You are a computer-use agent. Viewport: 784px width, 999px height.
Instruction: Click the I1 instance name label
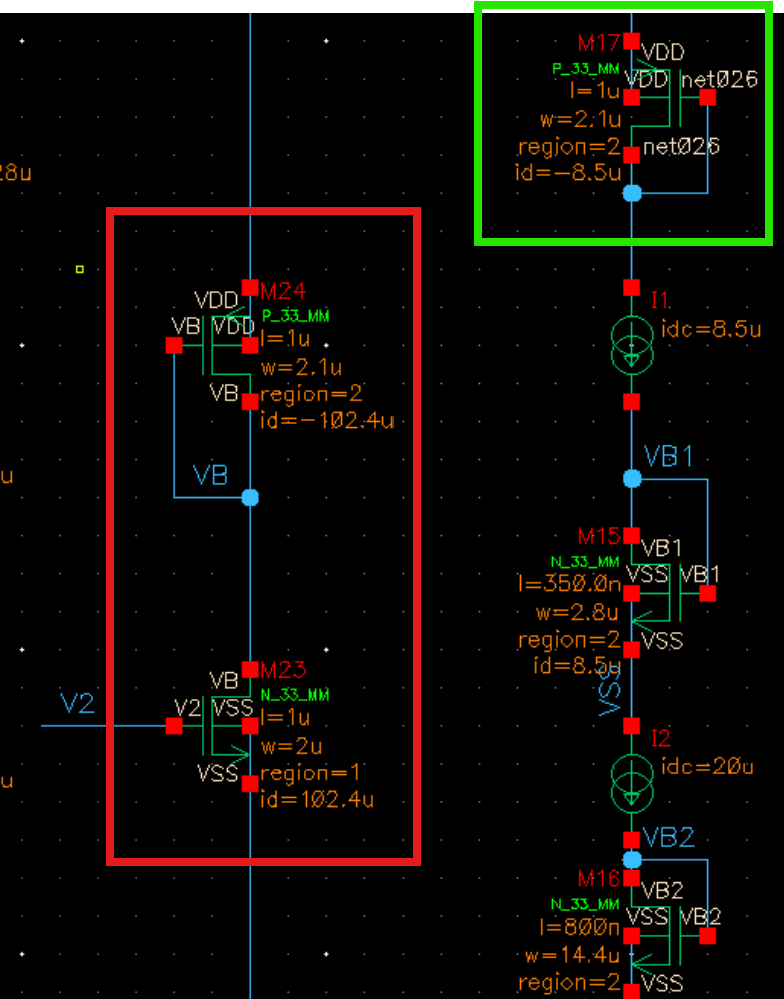click(x=660, y=300)
